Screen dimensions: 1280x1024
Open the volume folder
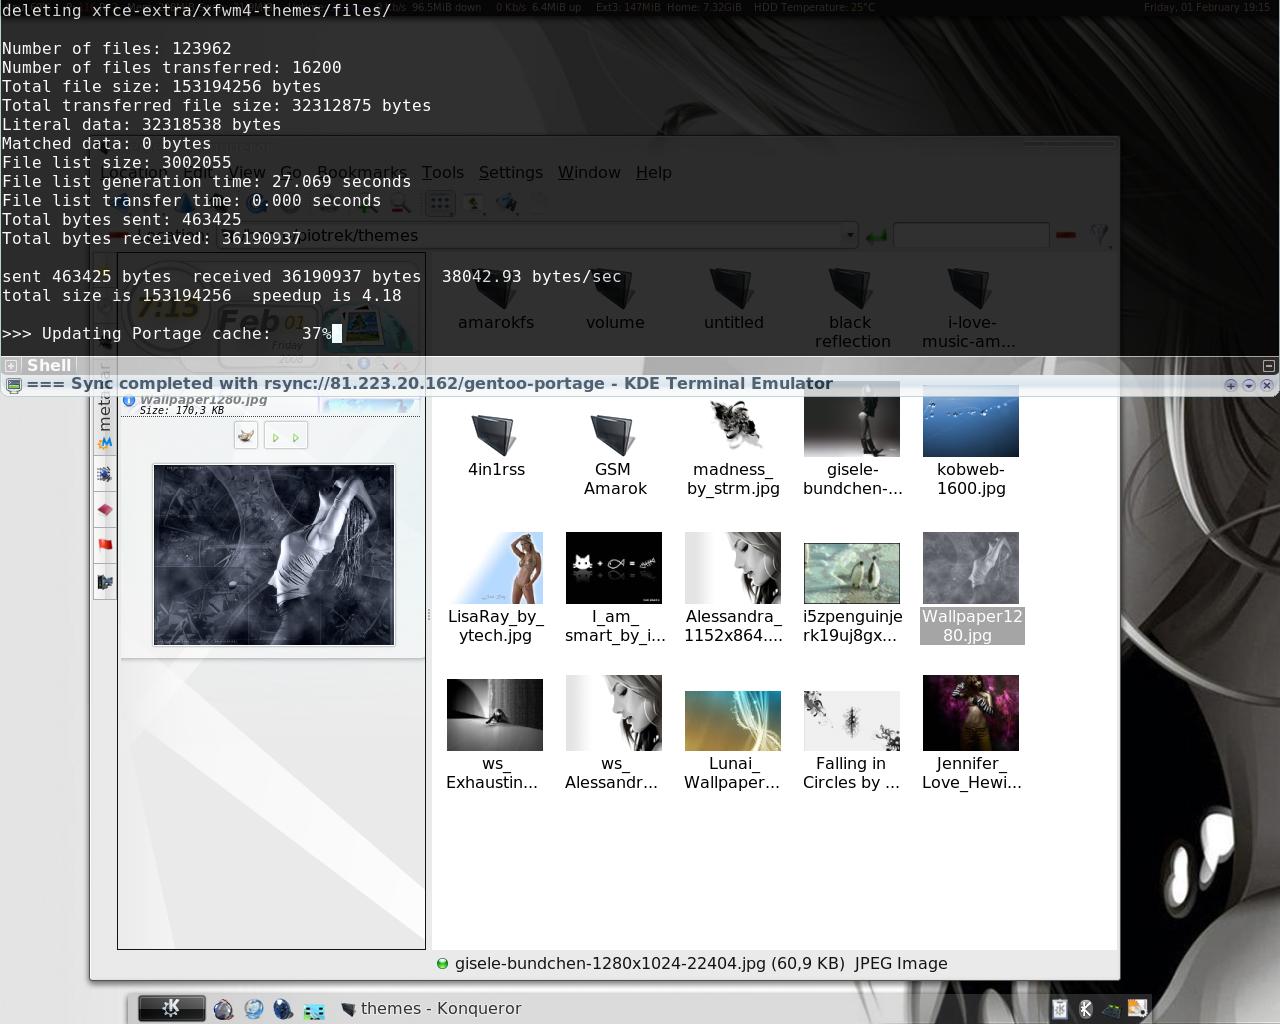pyautogui.click(x=615, y=300)
